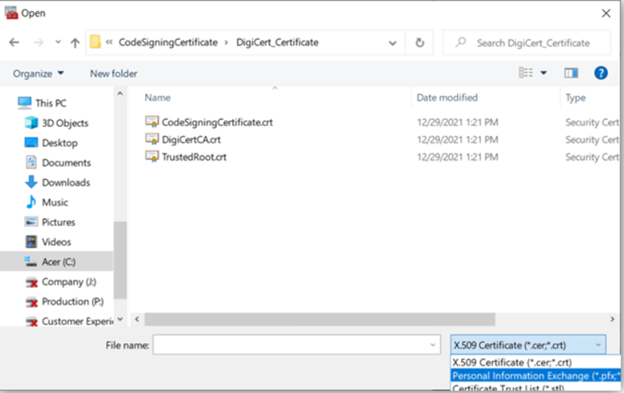Click the Forward navigation arrow
The image size is (624, 393).
[x=39, y=42]
